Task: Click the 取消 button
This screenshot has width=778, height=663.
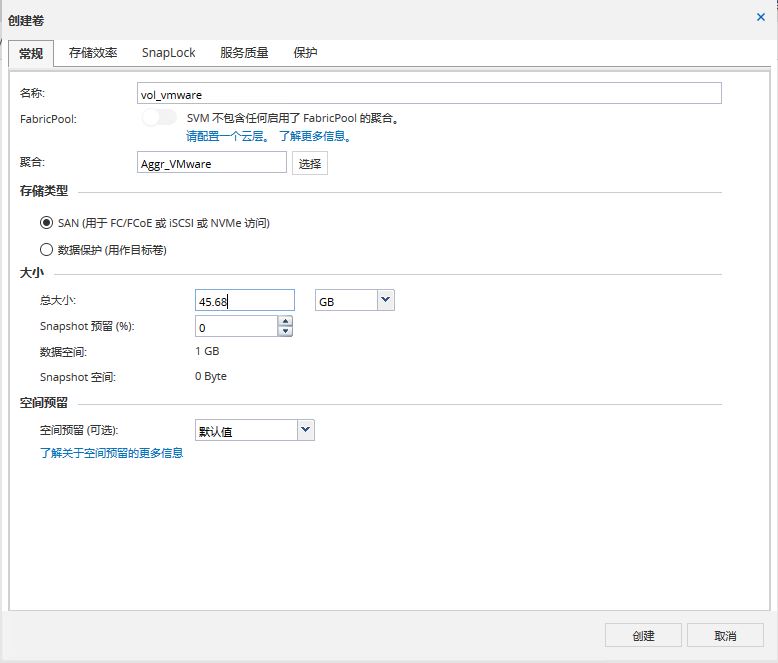Action: click(725, 635)
